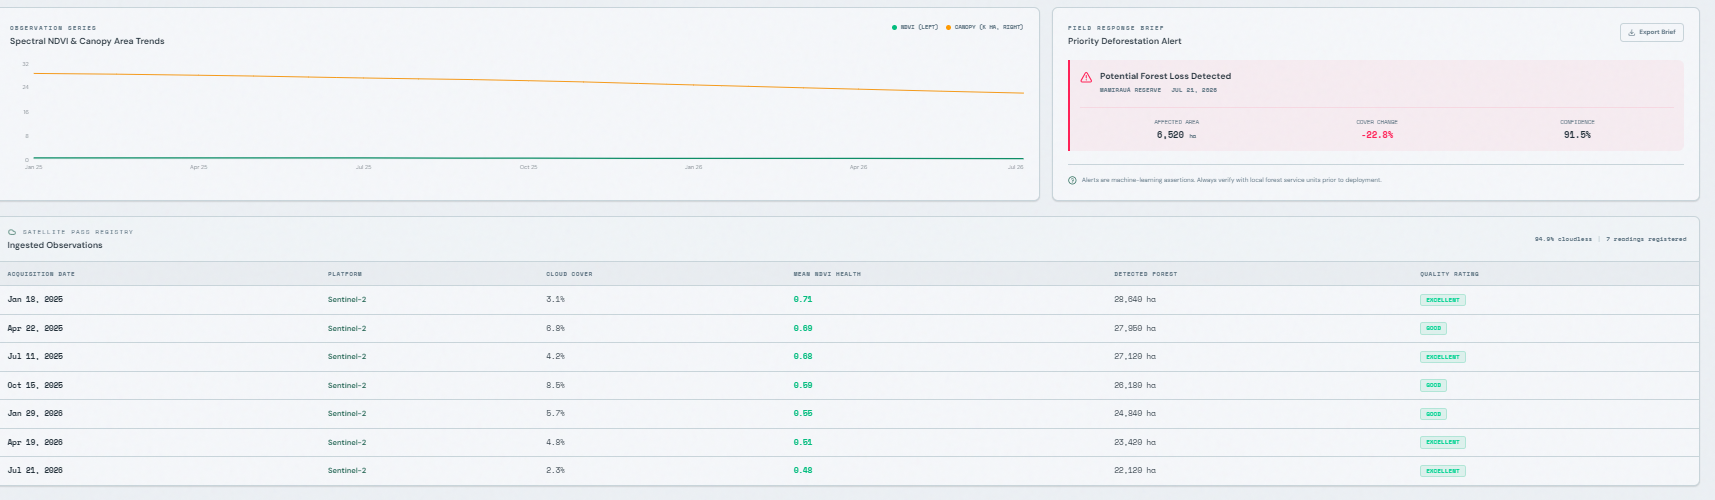Click the Quality Rating column header
The width and height of the screenshot is (1715, 500).
(x=1449, y=274)
